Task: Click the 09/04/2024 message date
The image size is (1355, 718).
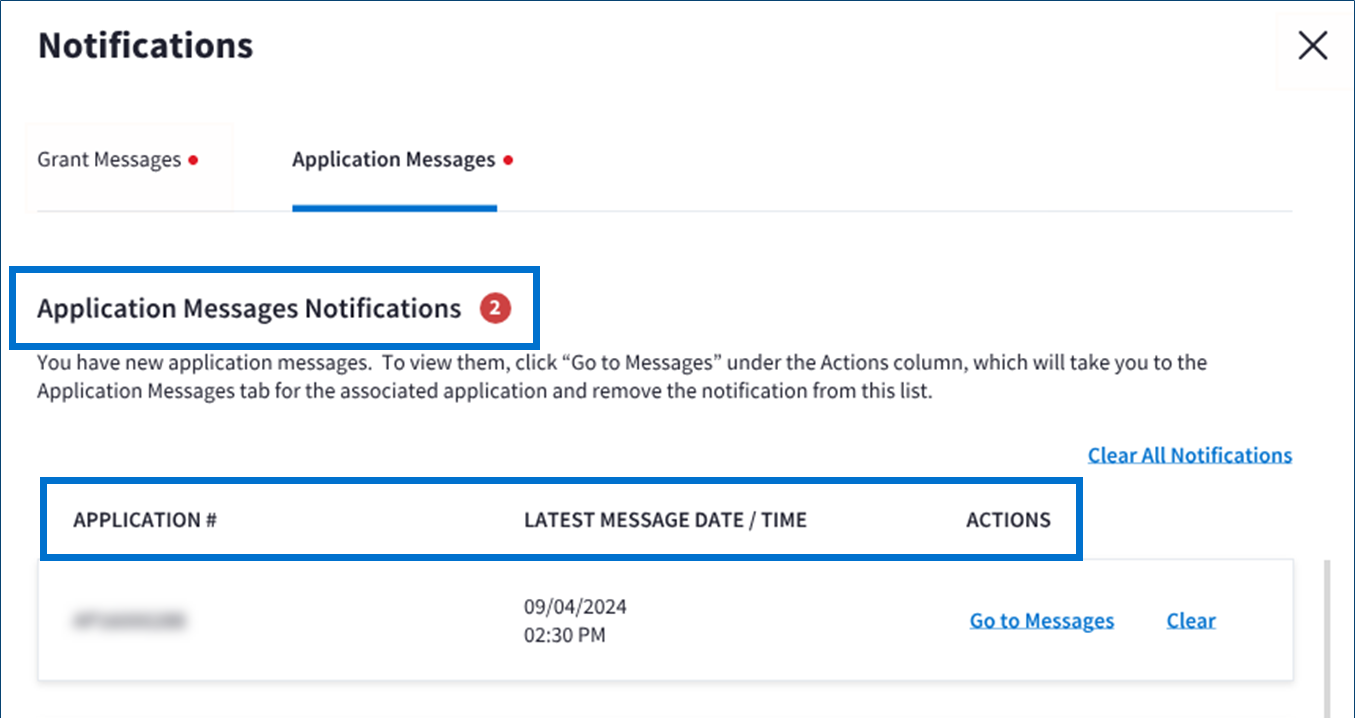Action: click(x=575, y=607)
